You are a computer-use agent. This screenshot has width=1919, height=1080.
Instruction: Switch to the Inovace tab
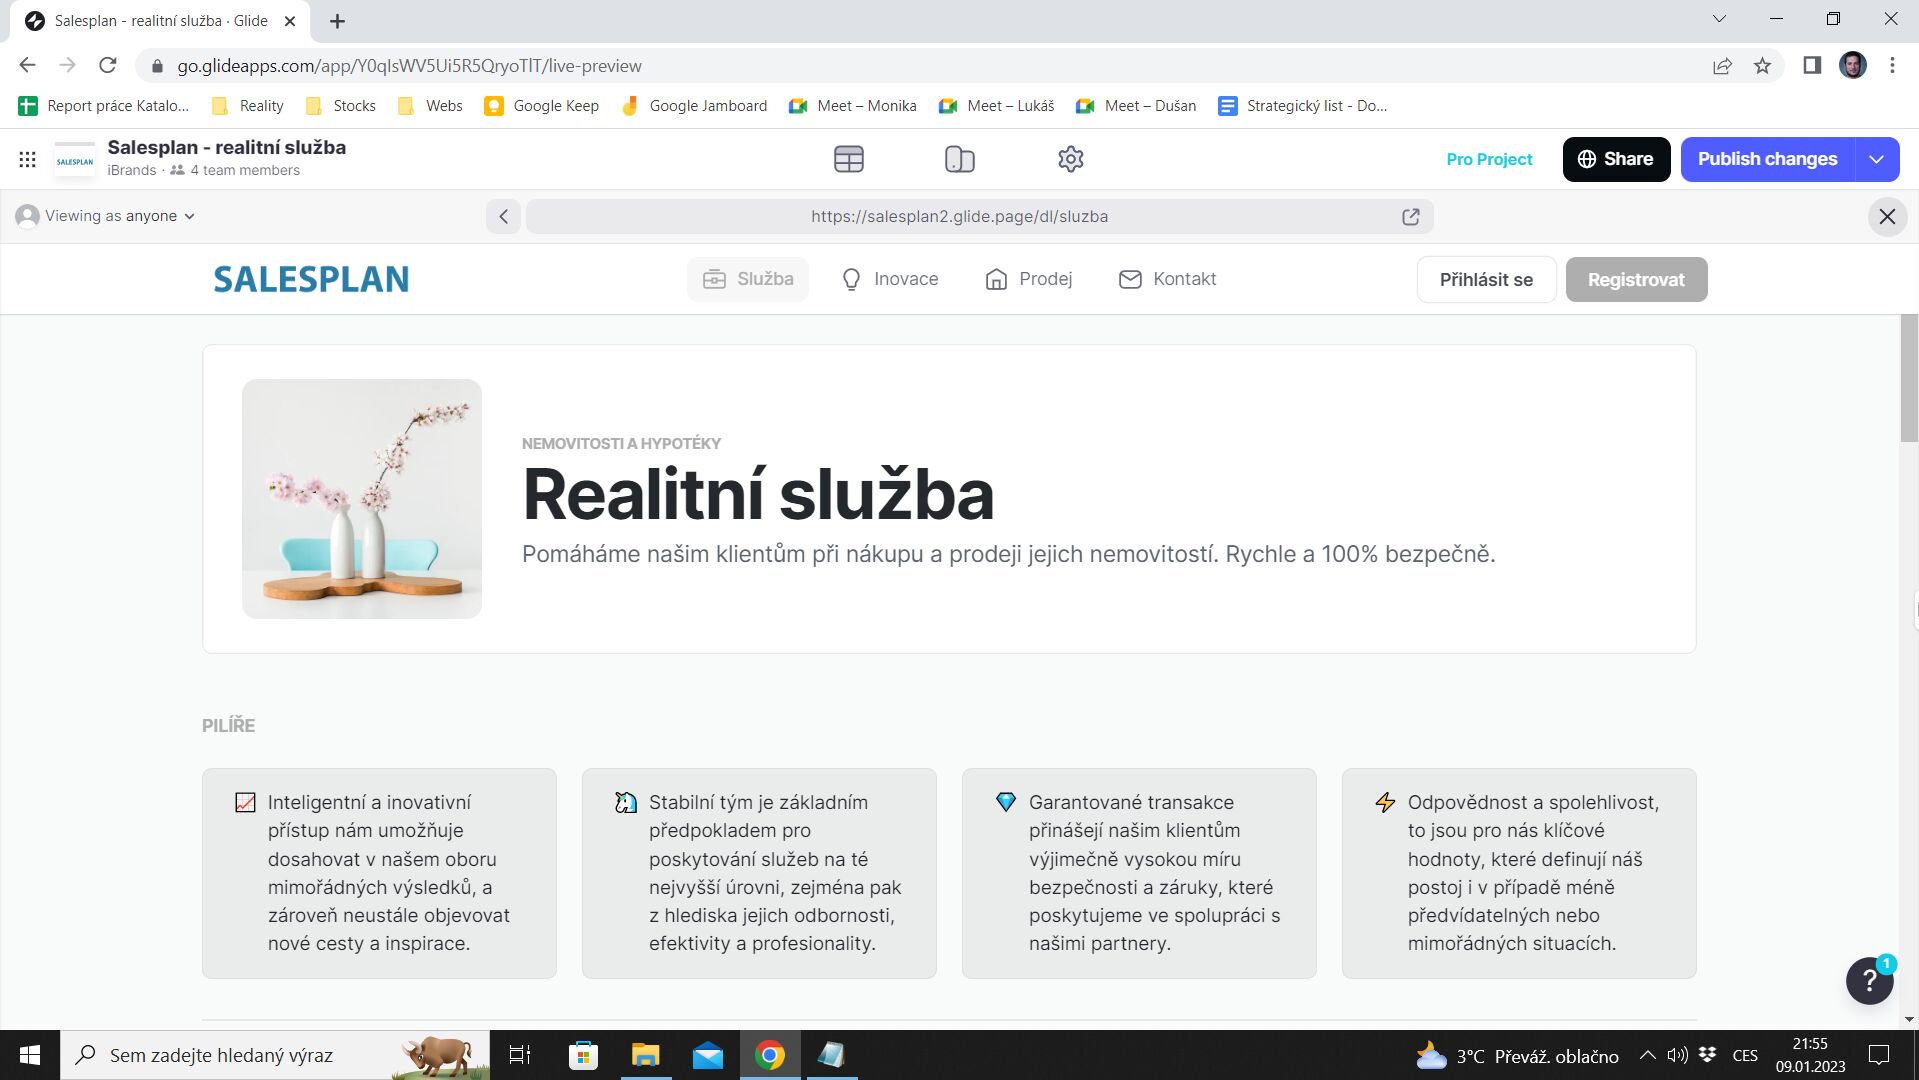click(890, 279)
